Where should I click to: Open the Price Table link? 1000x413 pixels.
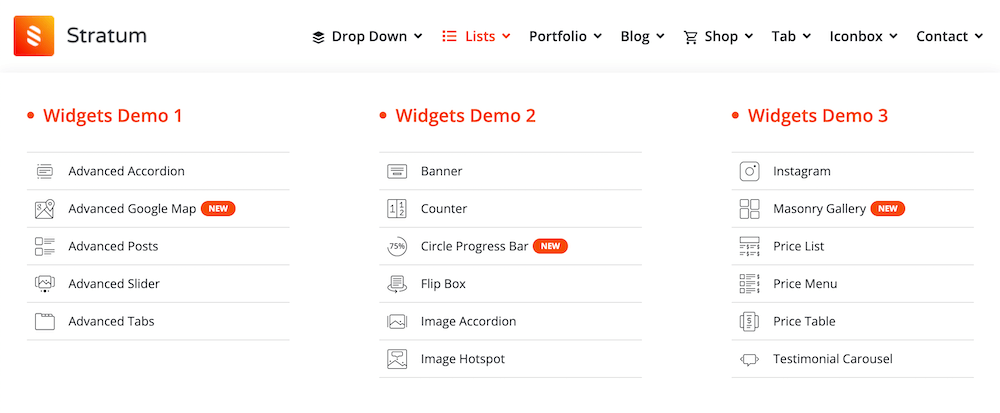(804, 321)
